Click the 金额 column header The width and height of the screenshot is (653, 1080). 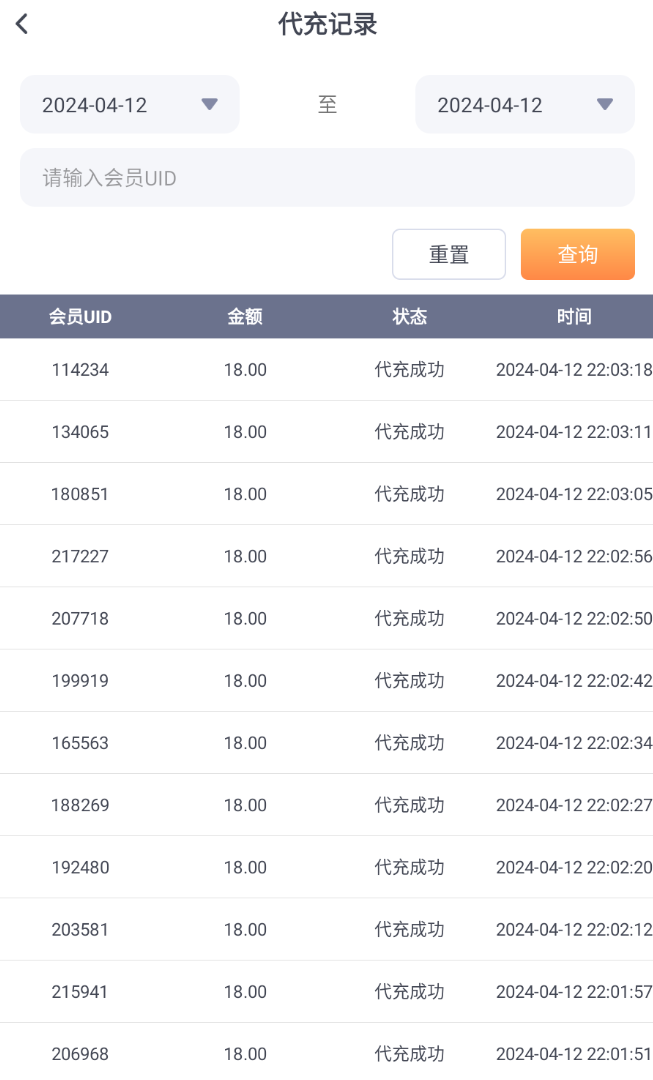245,317
